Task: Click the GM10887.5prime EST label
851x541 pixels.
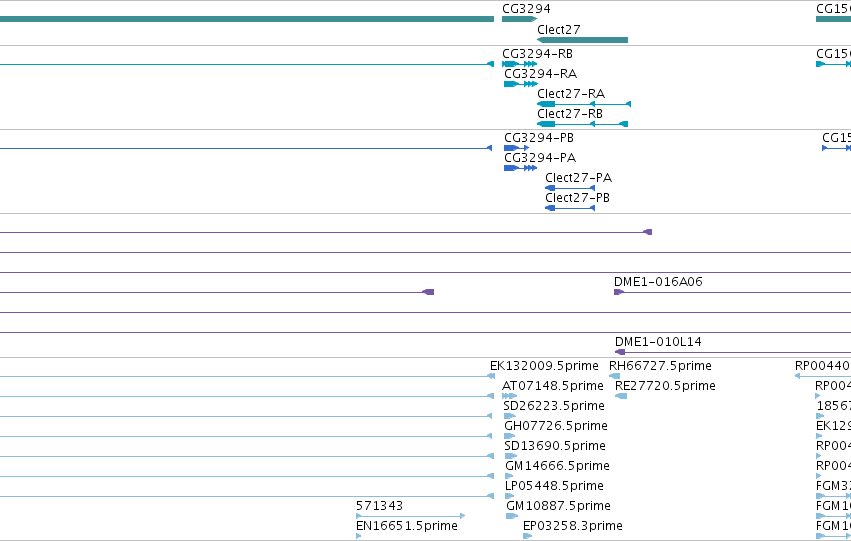Action: 558,506
